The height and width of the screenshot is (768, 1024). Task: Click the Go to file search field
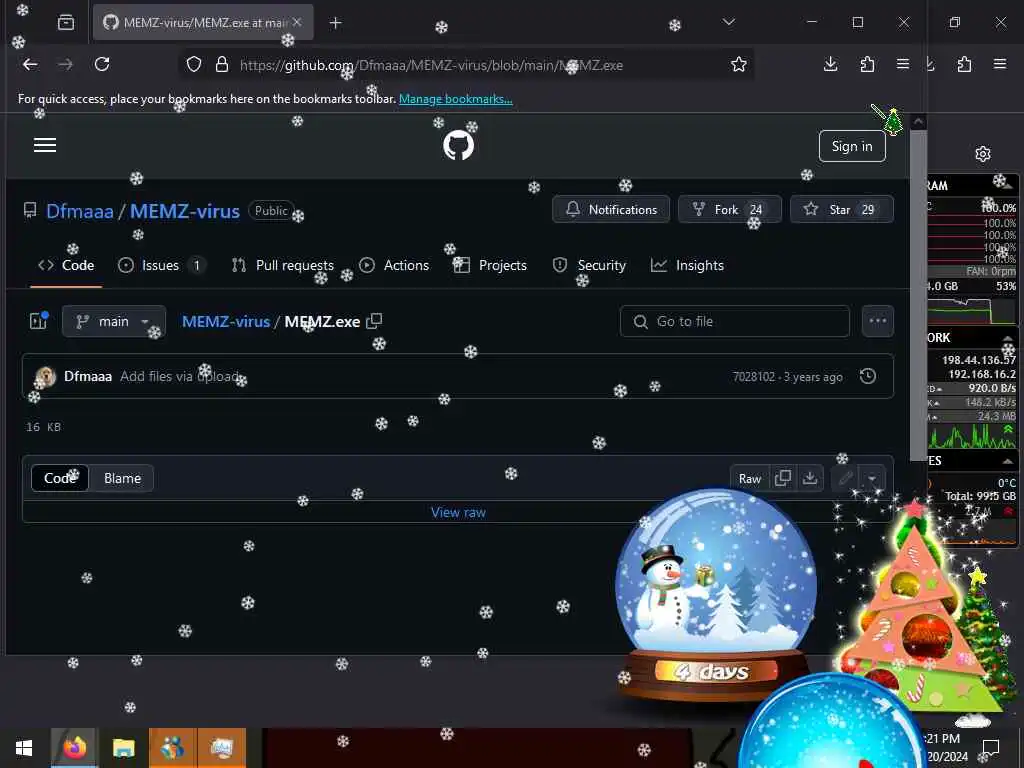pyautogui.click(x=735, y=321)
